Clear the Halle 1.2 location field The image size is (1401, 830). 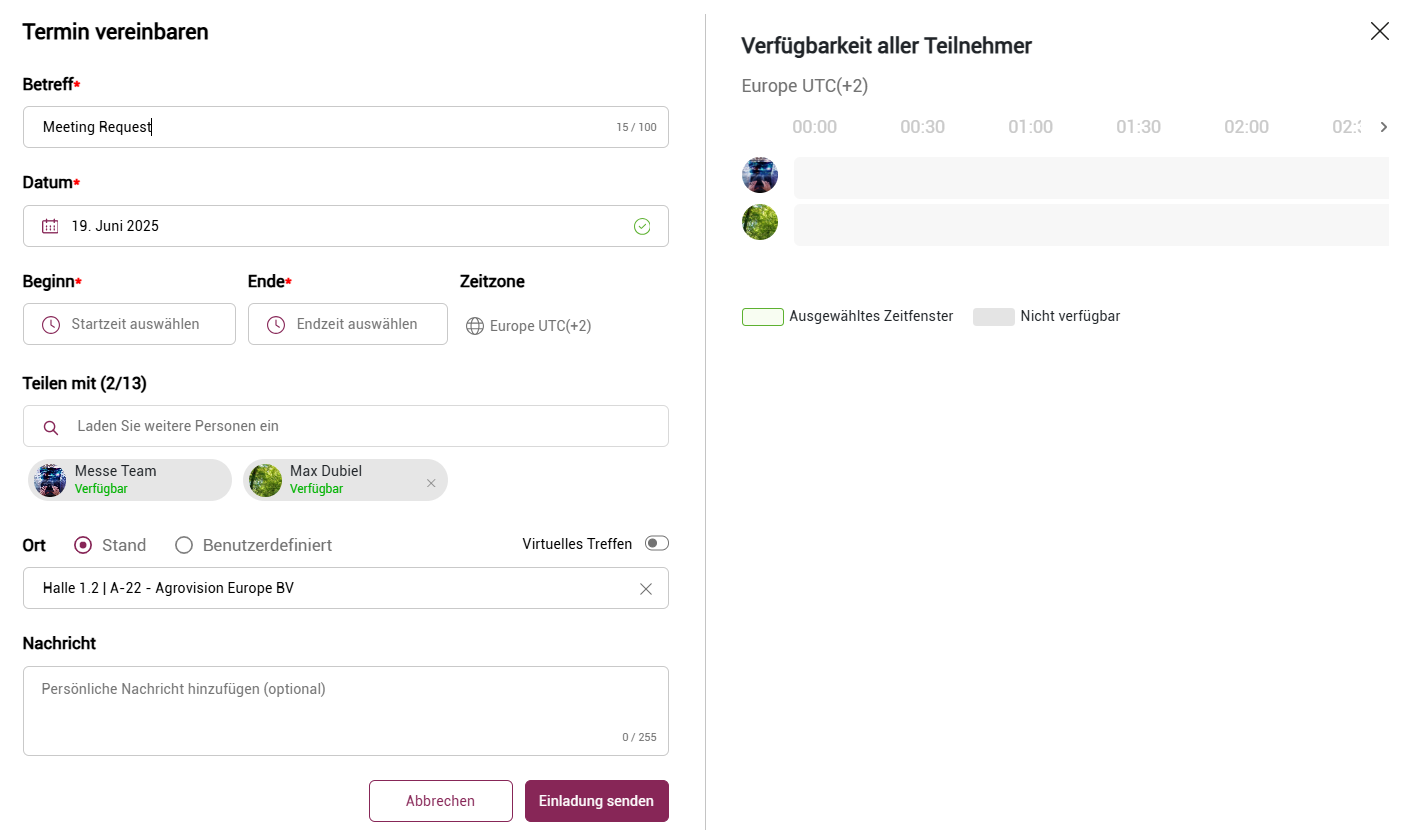pos(646,589)
